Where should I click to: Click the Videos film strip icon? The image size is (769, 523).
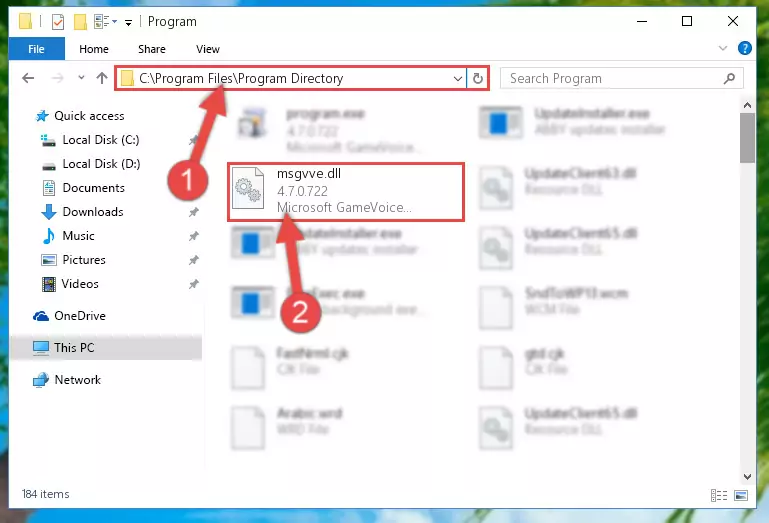(x=49, y=284)
